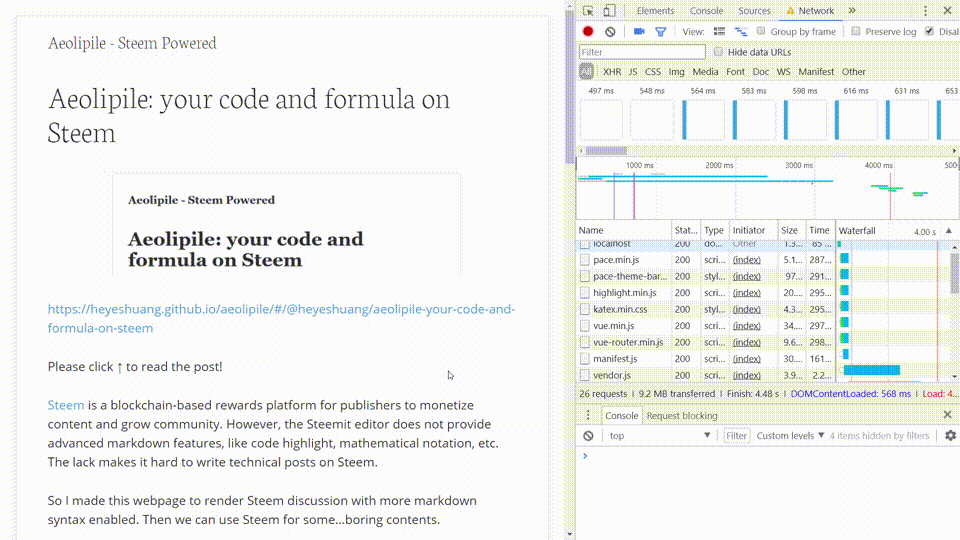Select the pace-theme-bar request row
This screenshot has height=540, width=960.
coord(707,277)
